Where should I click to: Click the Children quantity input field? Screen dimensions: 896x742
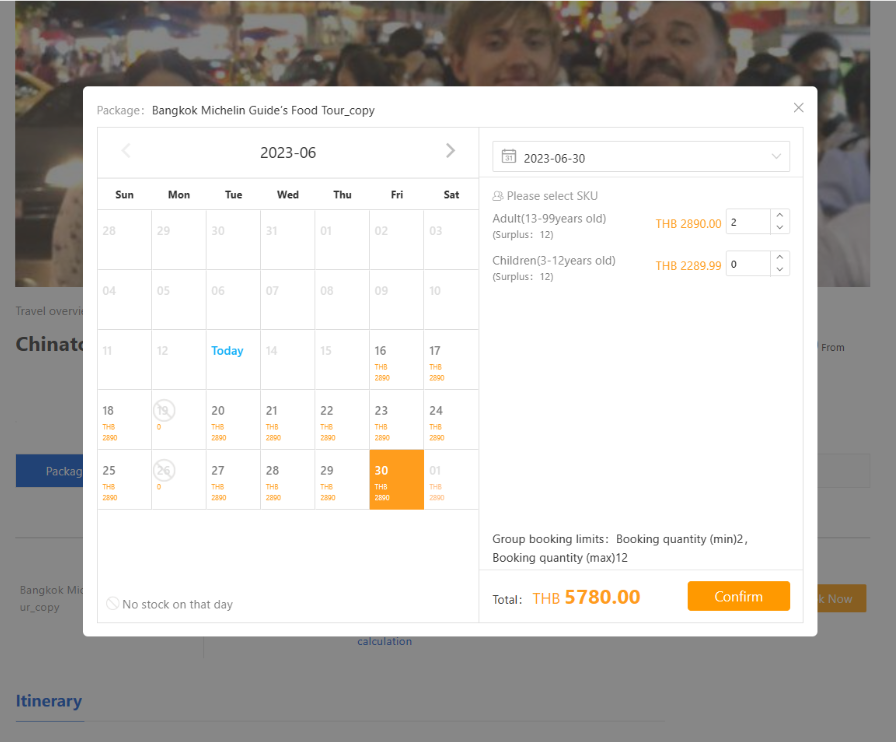click(747, 265)
